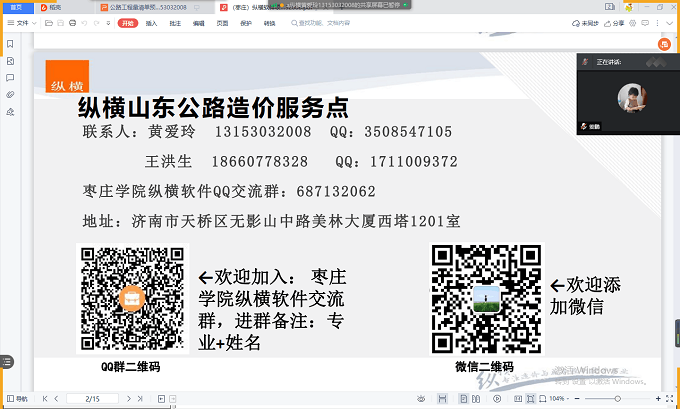Open the thumbnail panel in left sidebar
The width and height of the screenshot is (680, 409).
(x=10, y=60)
